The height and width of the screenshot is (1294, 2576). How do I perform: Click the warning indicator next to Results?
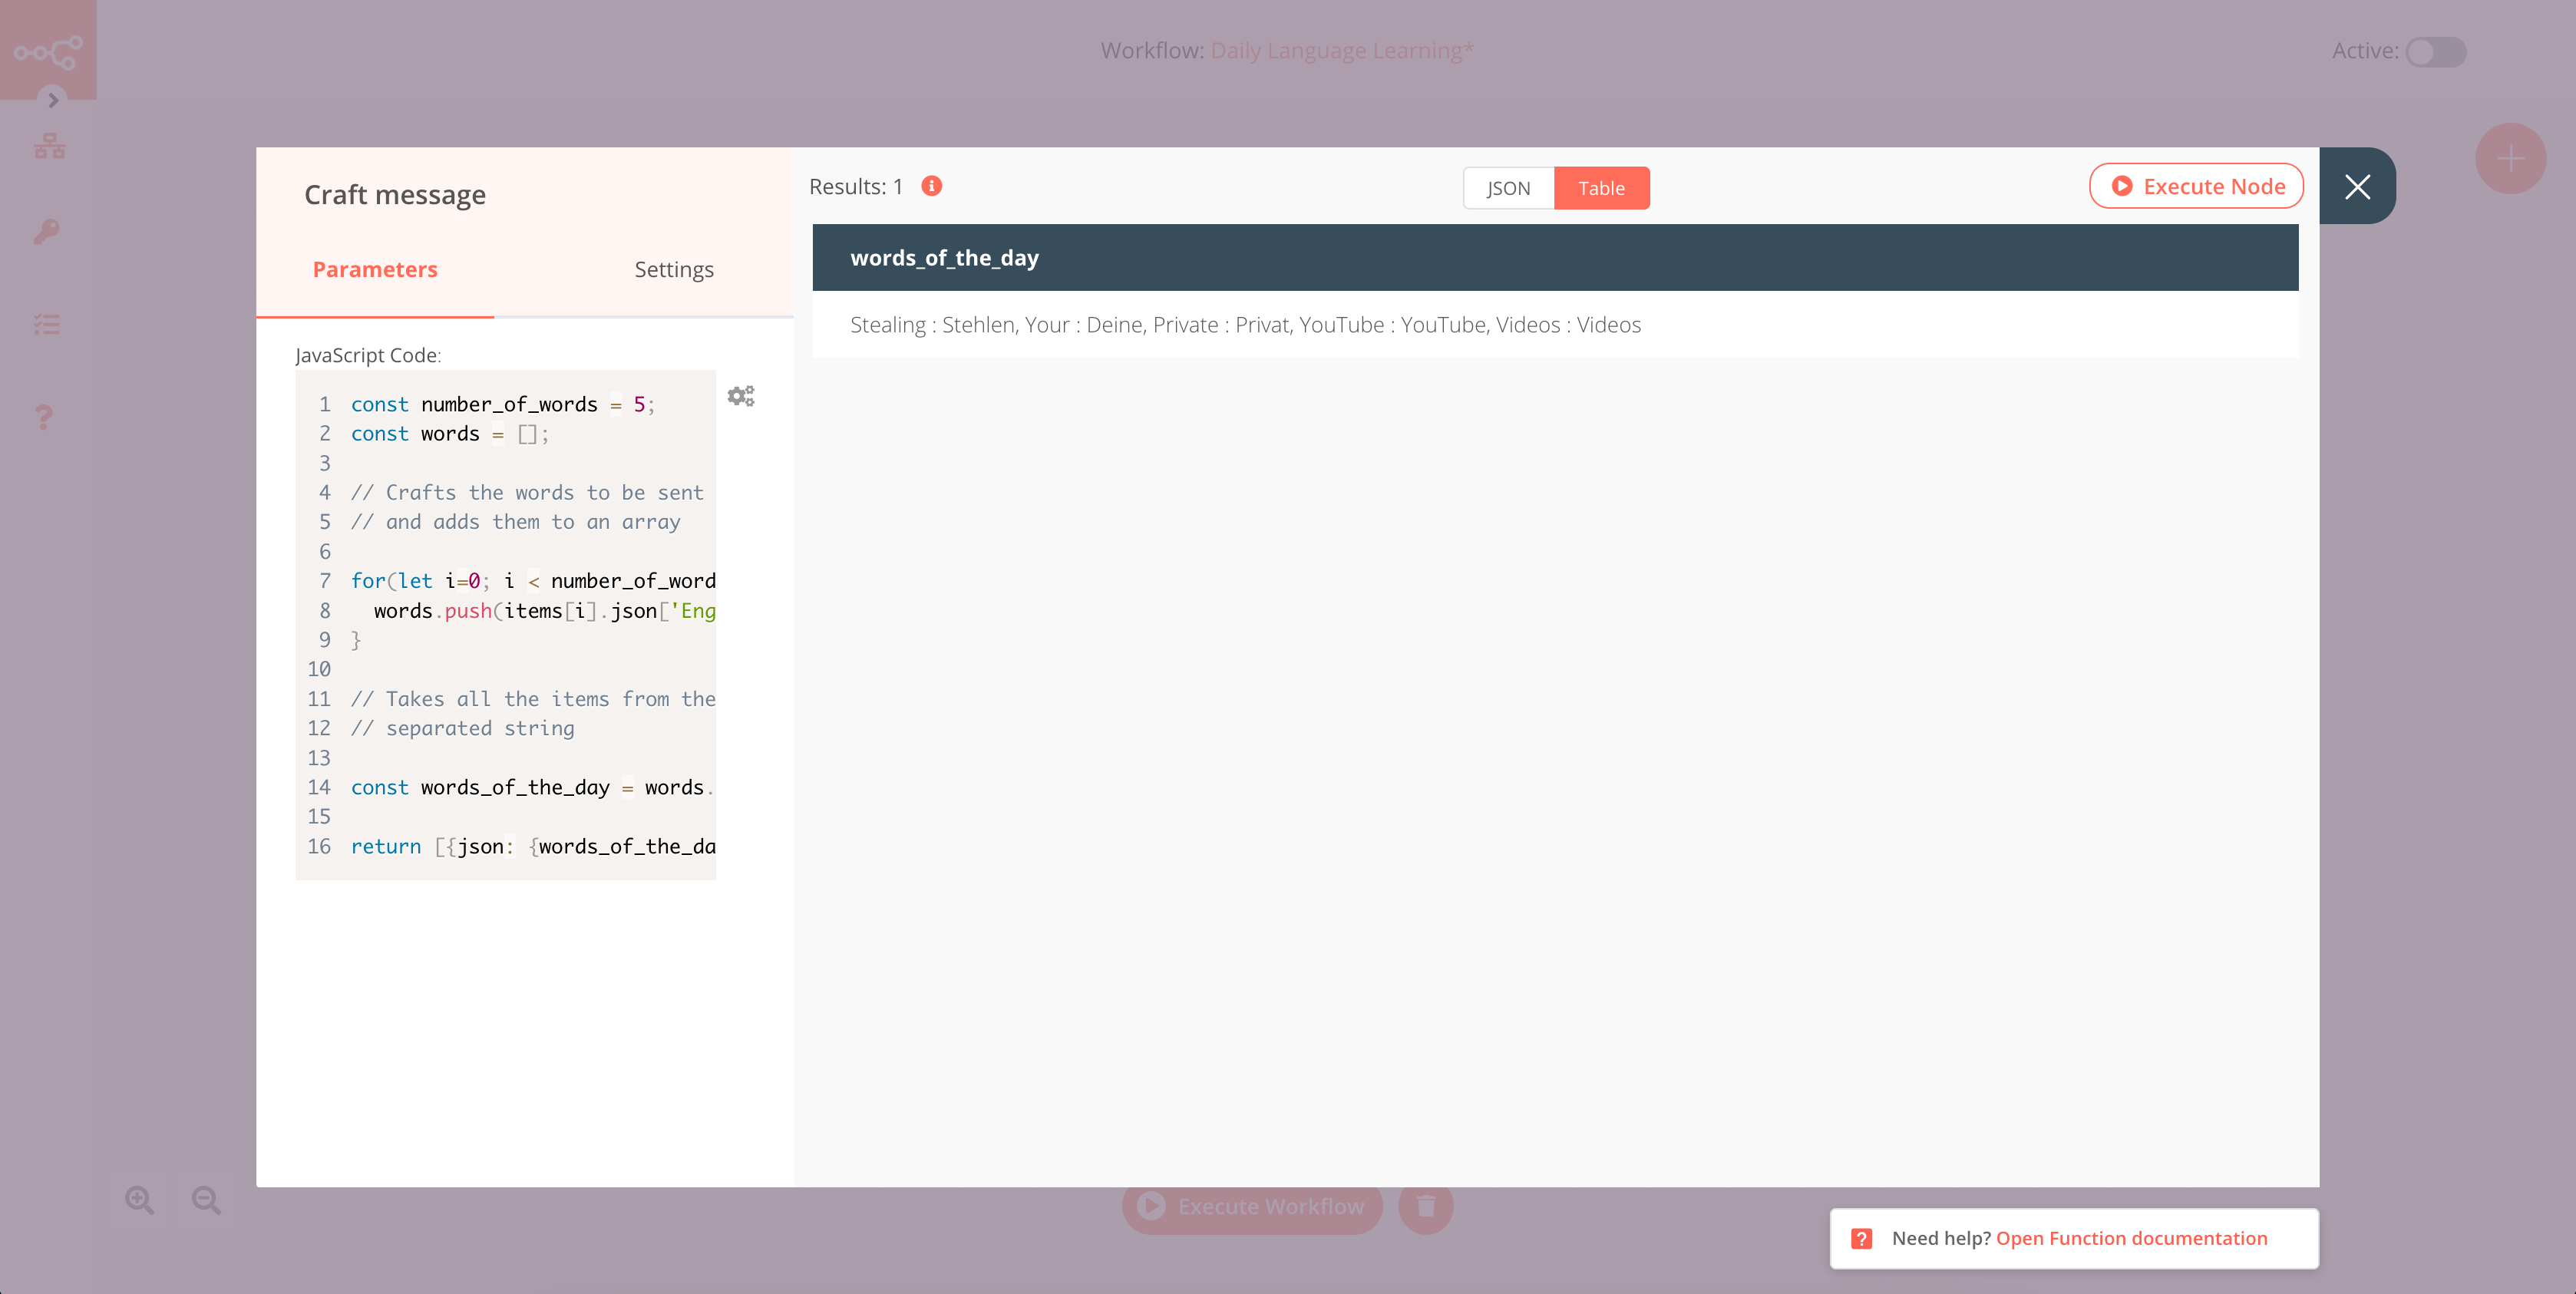click(x=933, y=185)
